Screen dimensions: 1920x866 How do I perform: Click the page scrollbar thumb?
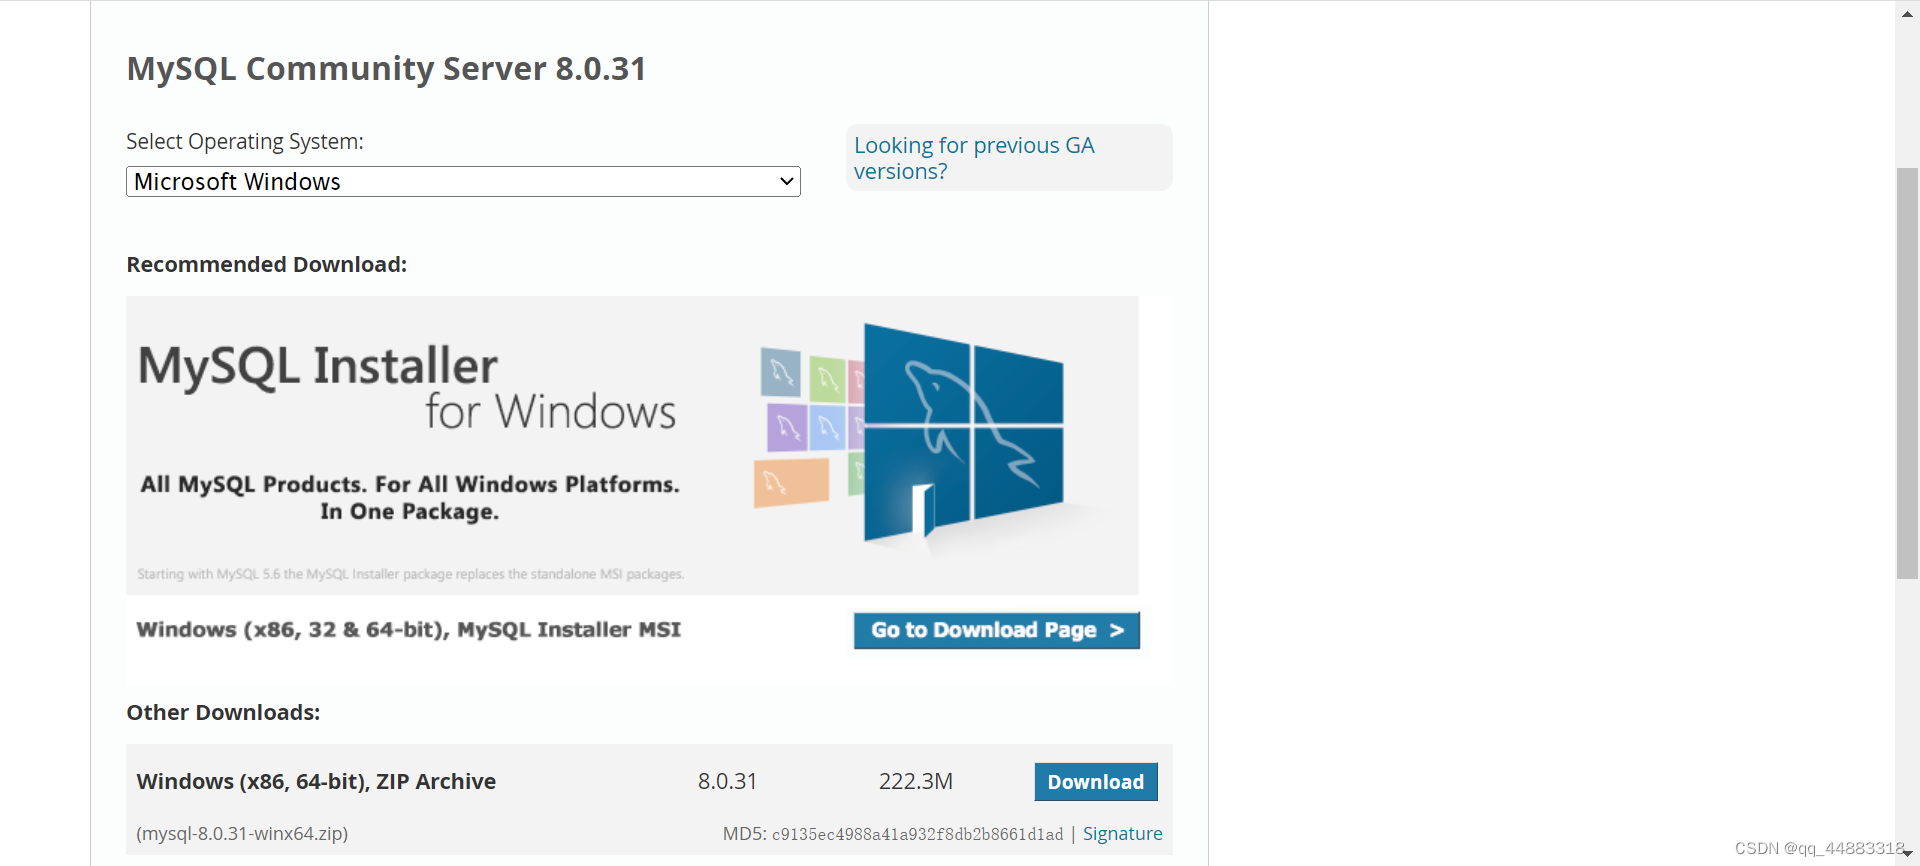1907,373
